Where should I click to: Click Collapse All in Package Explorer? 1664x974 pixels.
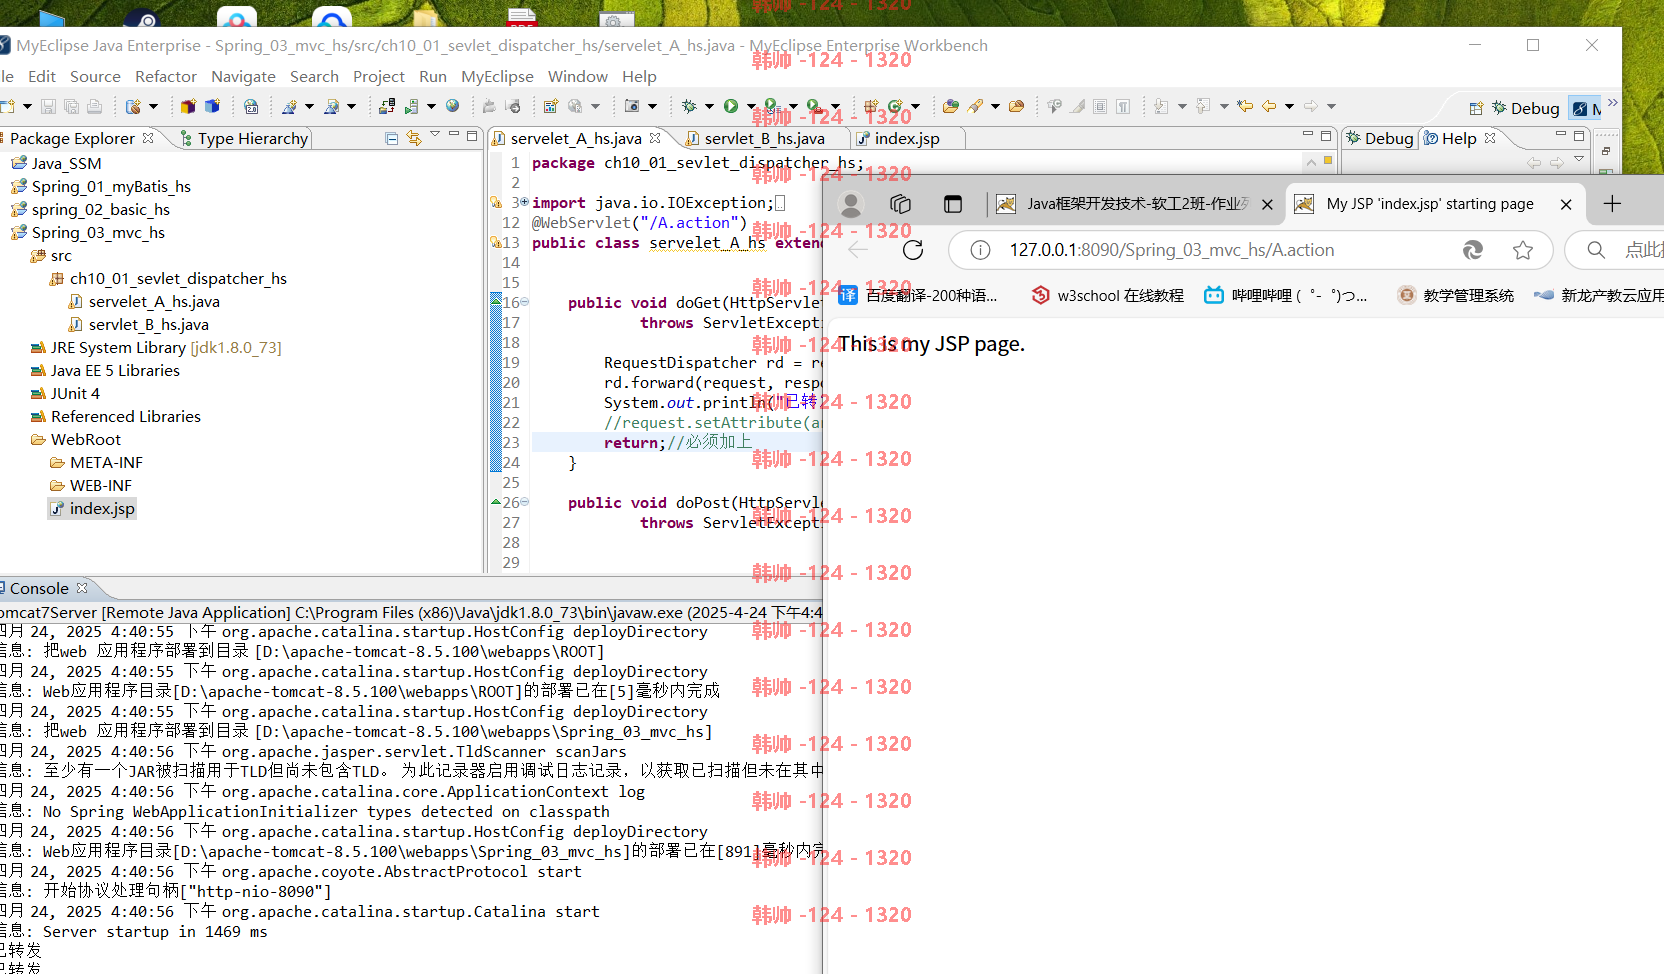[391, 138]
